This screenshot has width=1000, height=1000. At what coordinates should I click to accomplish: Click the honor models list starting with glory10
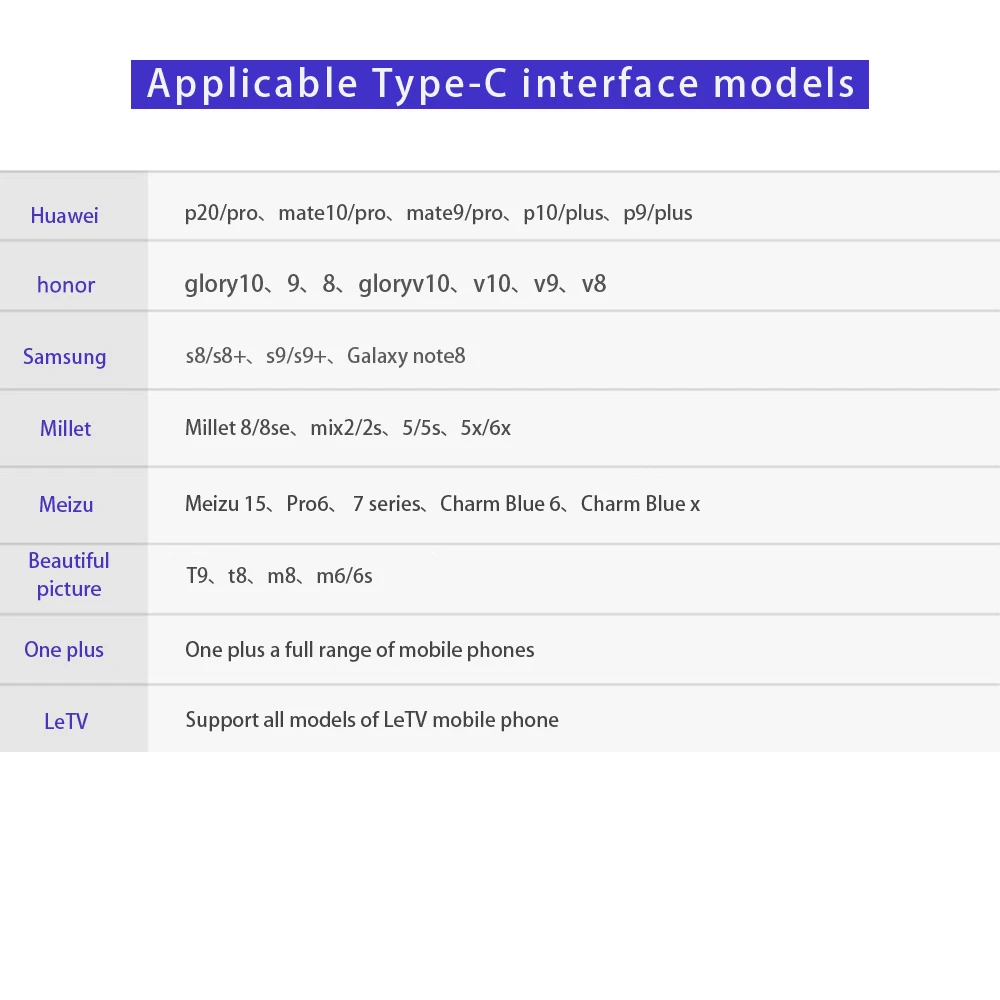395,284
